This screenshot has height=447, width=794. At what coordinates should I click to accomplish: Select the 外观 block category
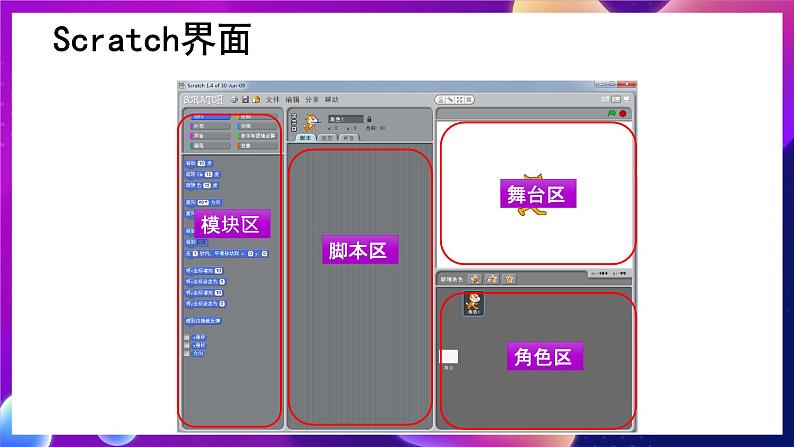pyautogui.click(x=210, y=126)
